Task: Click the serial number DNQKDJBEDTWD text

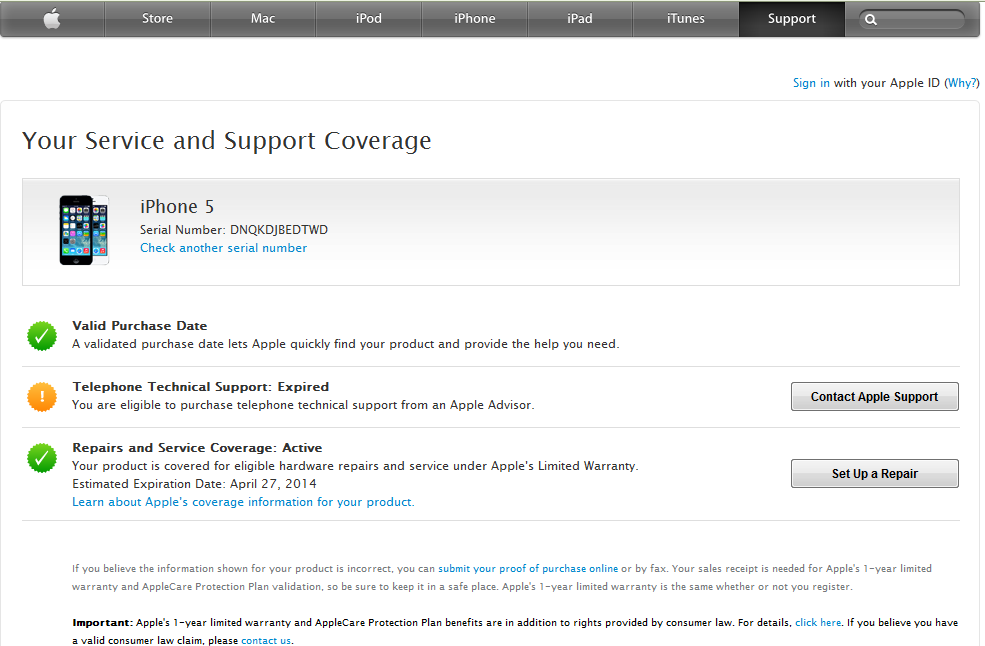Action: point(279,230)
